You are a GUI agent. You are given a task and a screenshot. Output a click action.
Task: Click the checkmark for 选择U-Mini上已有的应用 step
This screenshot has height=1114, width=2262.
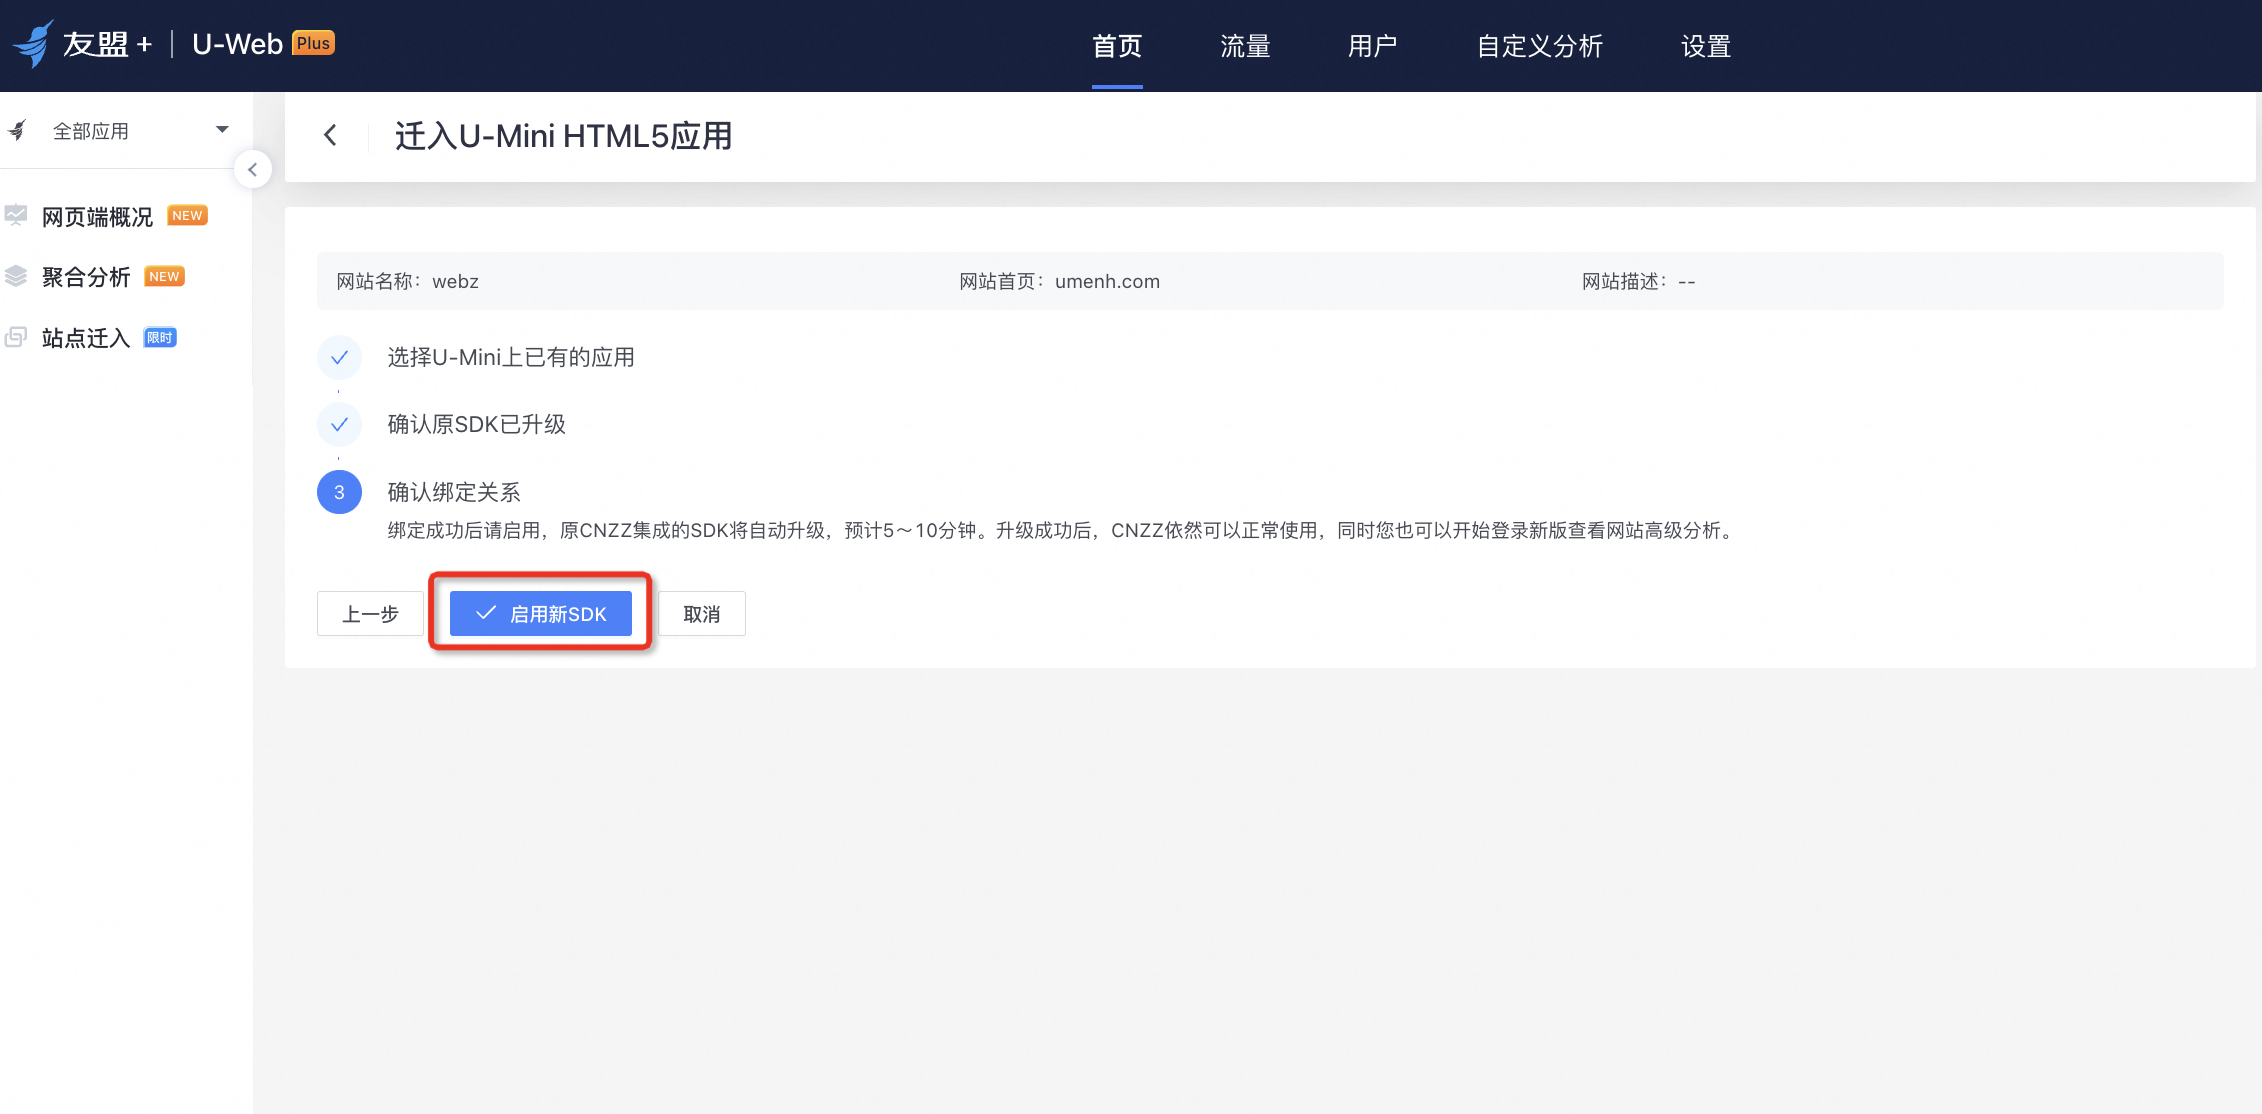coord(339,358)
